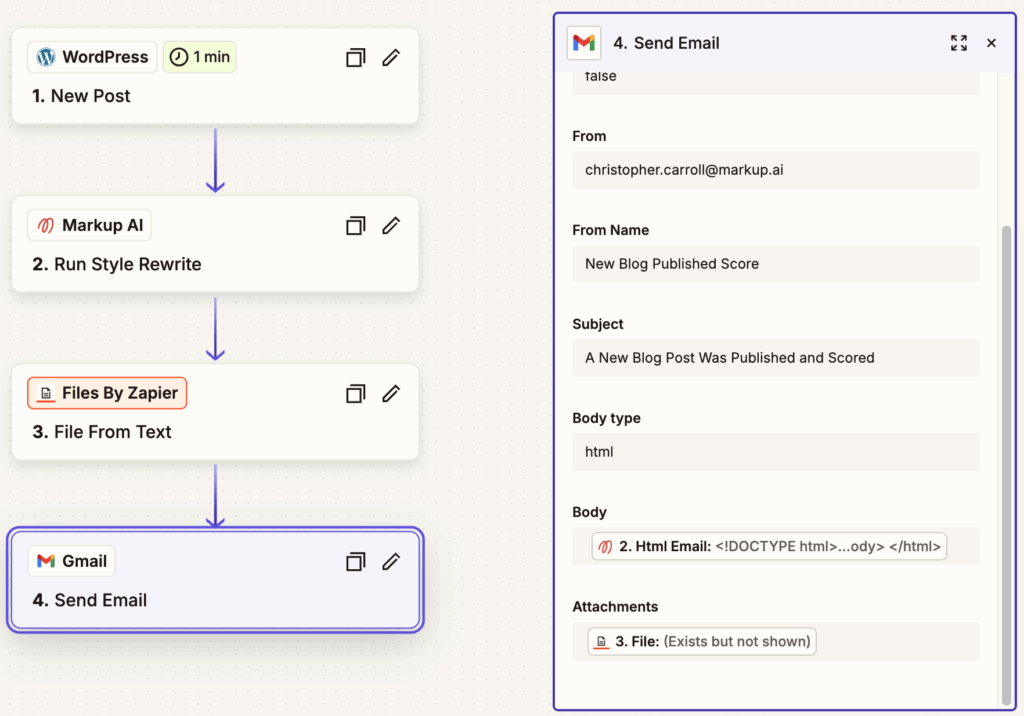
Task: Select the WordPress app badge
Action: (93, 57)
